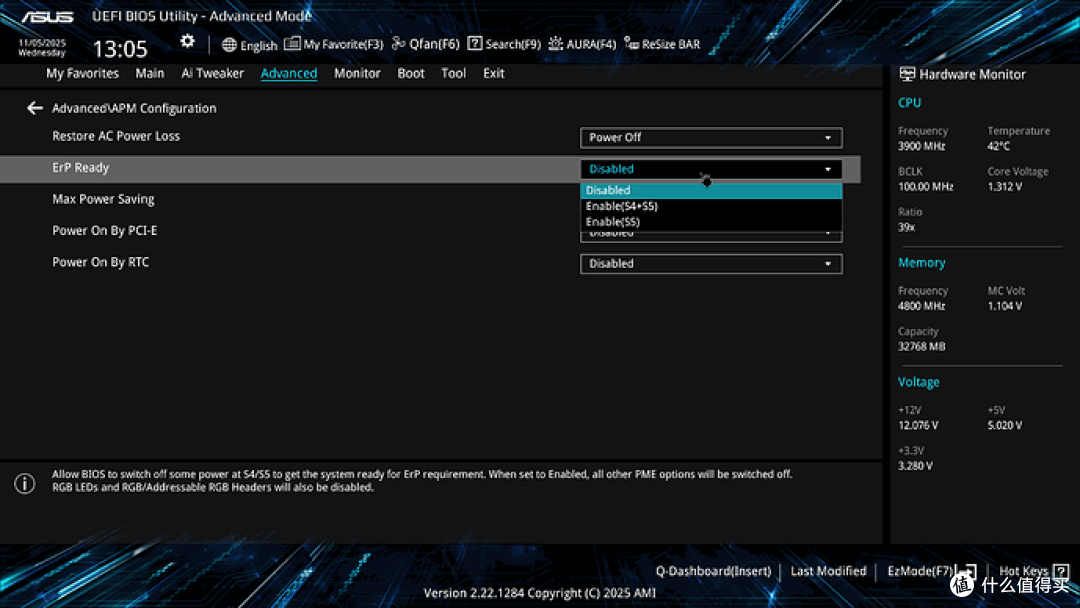
Task: Open Qfan(F6) fan control
Action: pos(426,44)
